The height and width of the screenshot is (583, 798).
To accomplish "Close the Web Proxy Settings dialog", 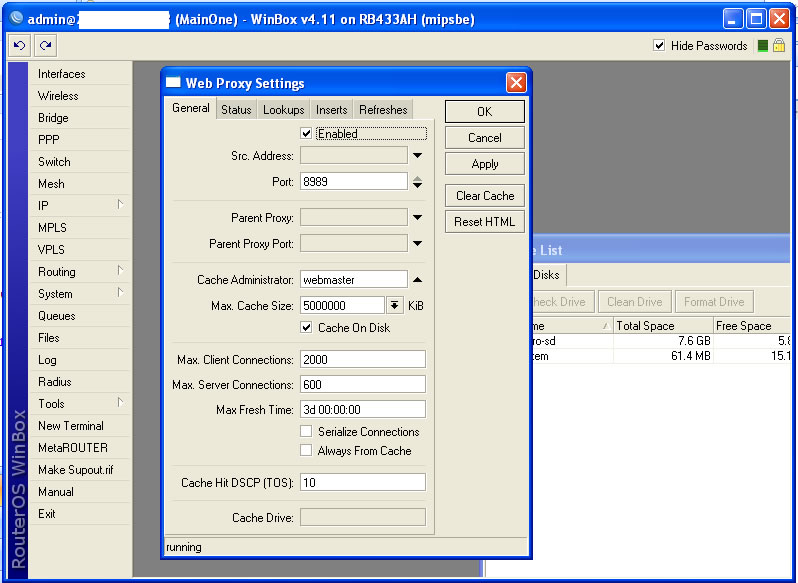I will coord(516,82).
